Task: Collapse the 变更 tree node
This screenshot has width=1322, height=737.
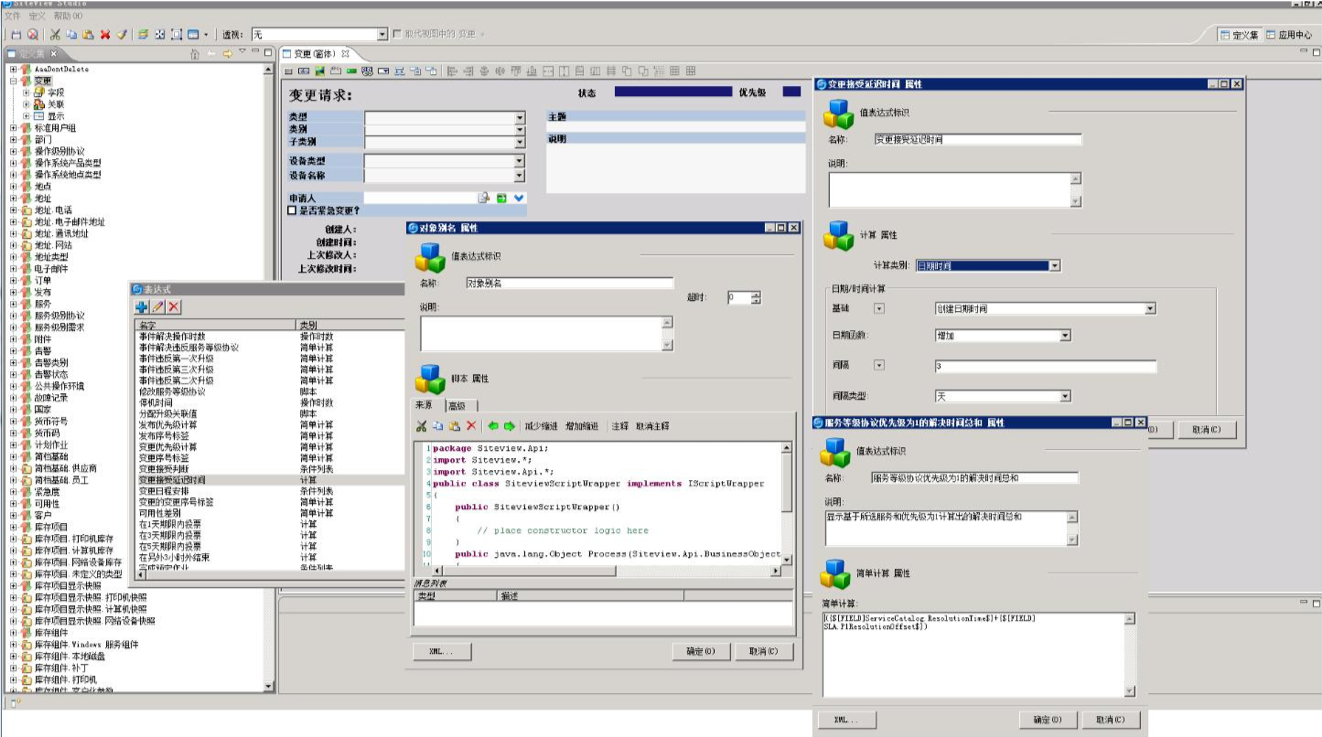Action: click(x=13, y=81)
